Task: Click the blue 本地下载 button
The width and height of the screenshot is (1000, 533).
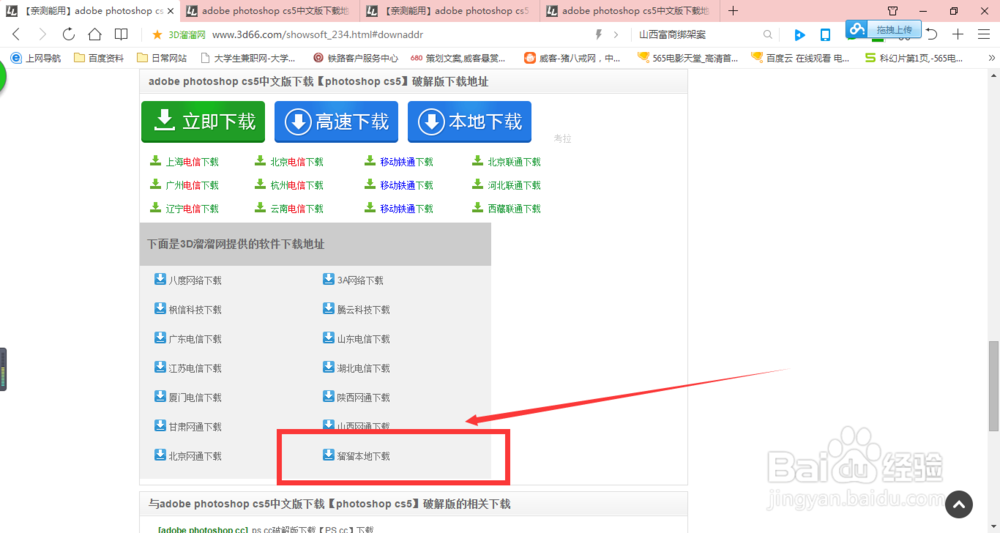Action: click(x=469, y=121)
